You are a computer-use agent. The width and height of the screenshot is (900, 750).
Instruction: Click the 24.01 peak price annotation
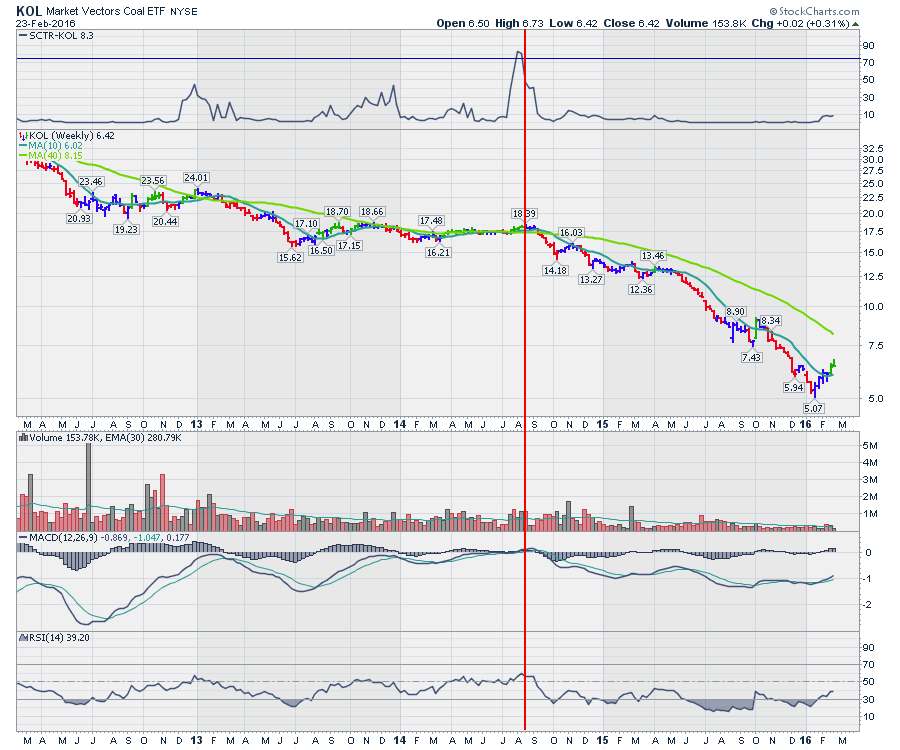(196, 177)
